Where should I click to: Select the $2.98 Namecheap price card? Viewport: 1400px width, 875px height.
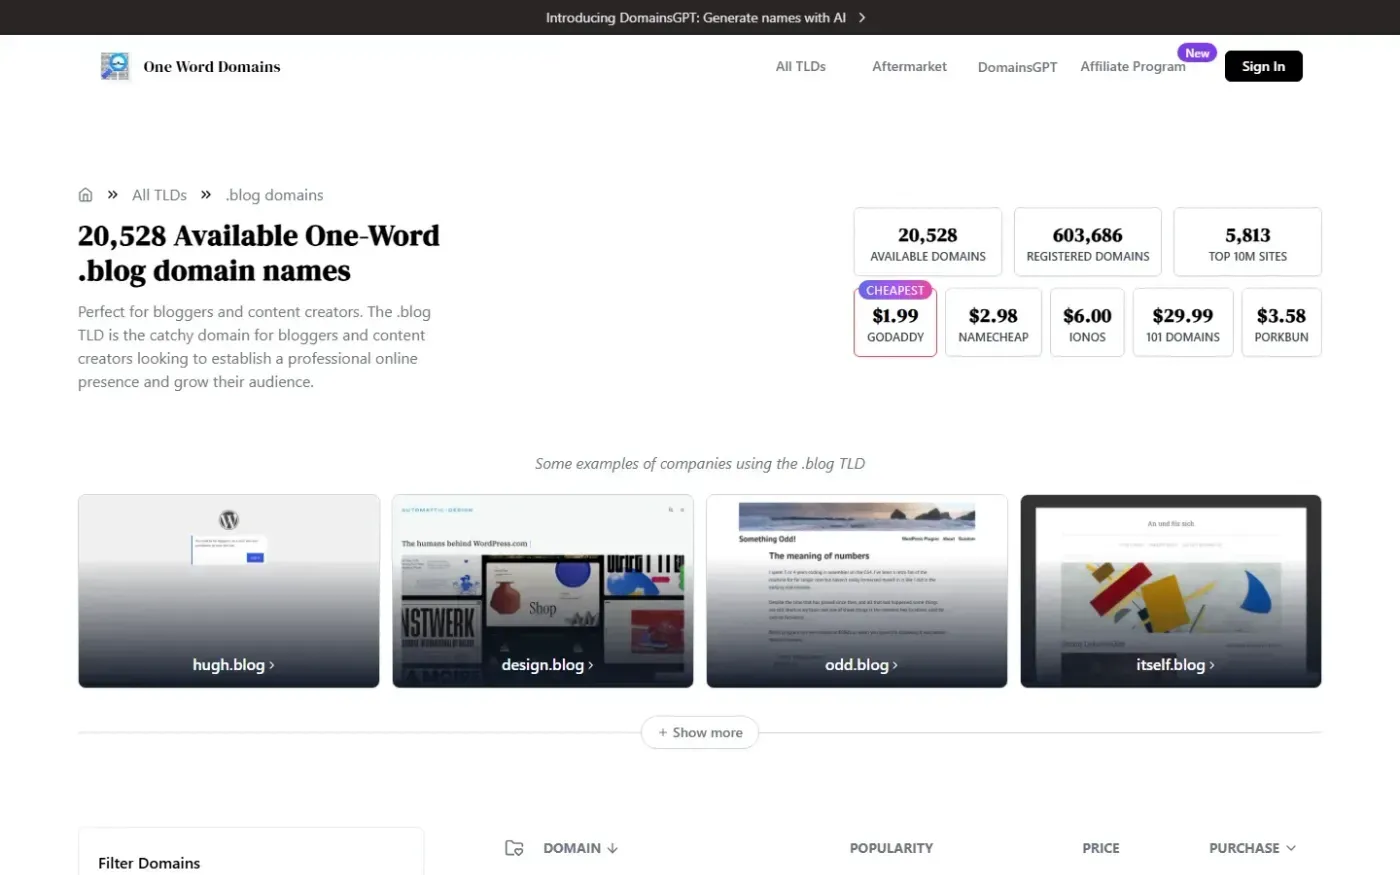point(993,322)
